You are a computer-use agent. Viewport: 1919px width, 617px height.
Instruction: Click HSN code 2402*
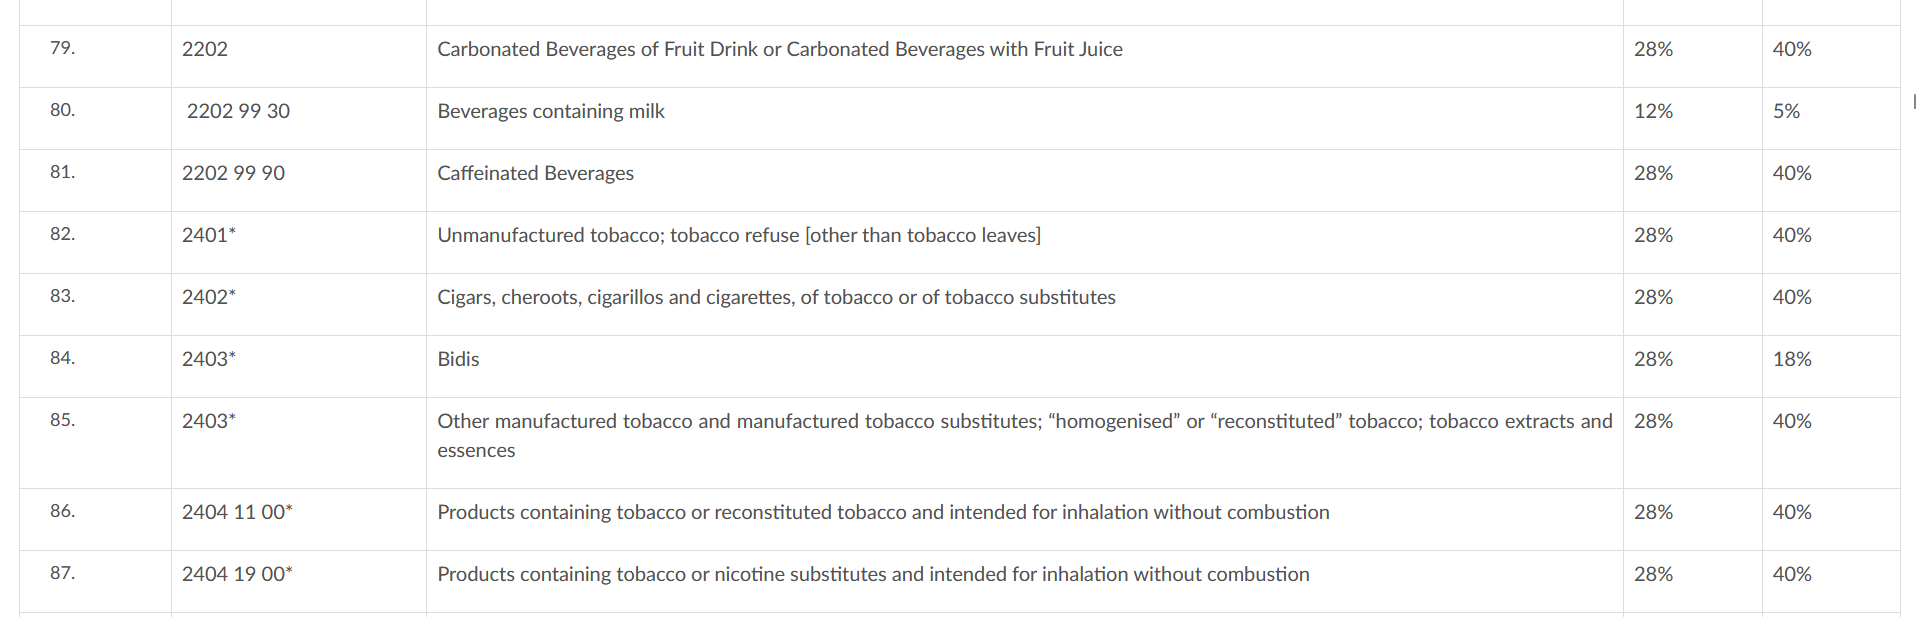coord(208,297)
